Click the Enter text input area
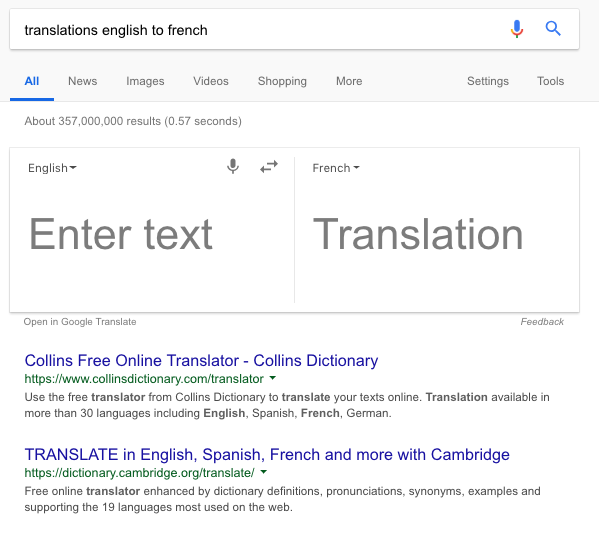Viewport: 599px width, 534px height. [x=152, y=234]
